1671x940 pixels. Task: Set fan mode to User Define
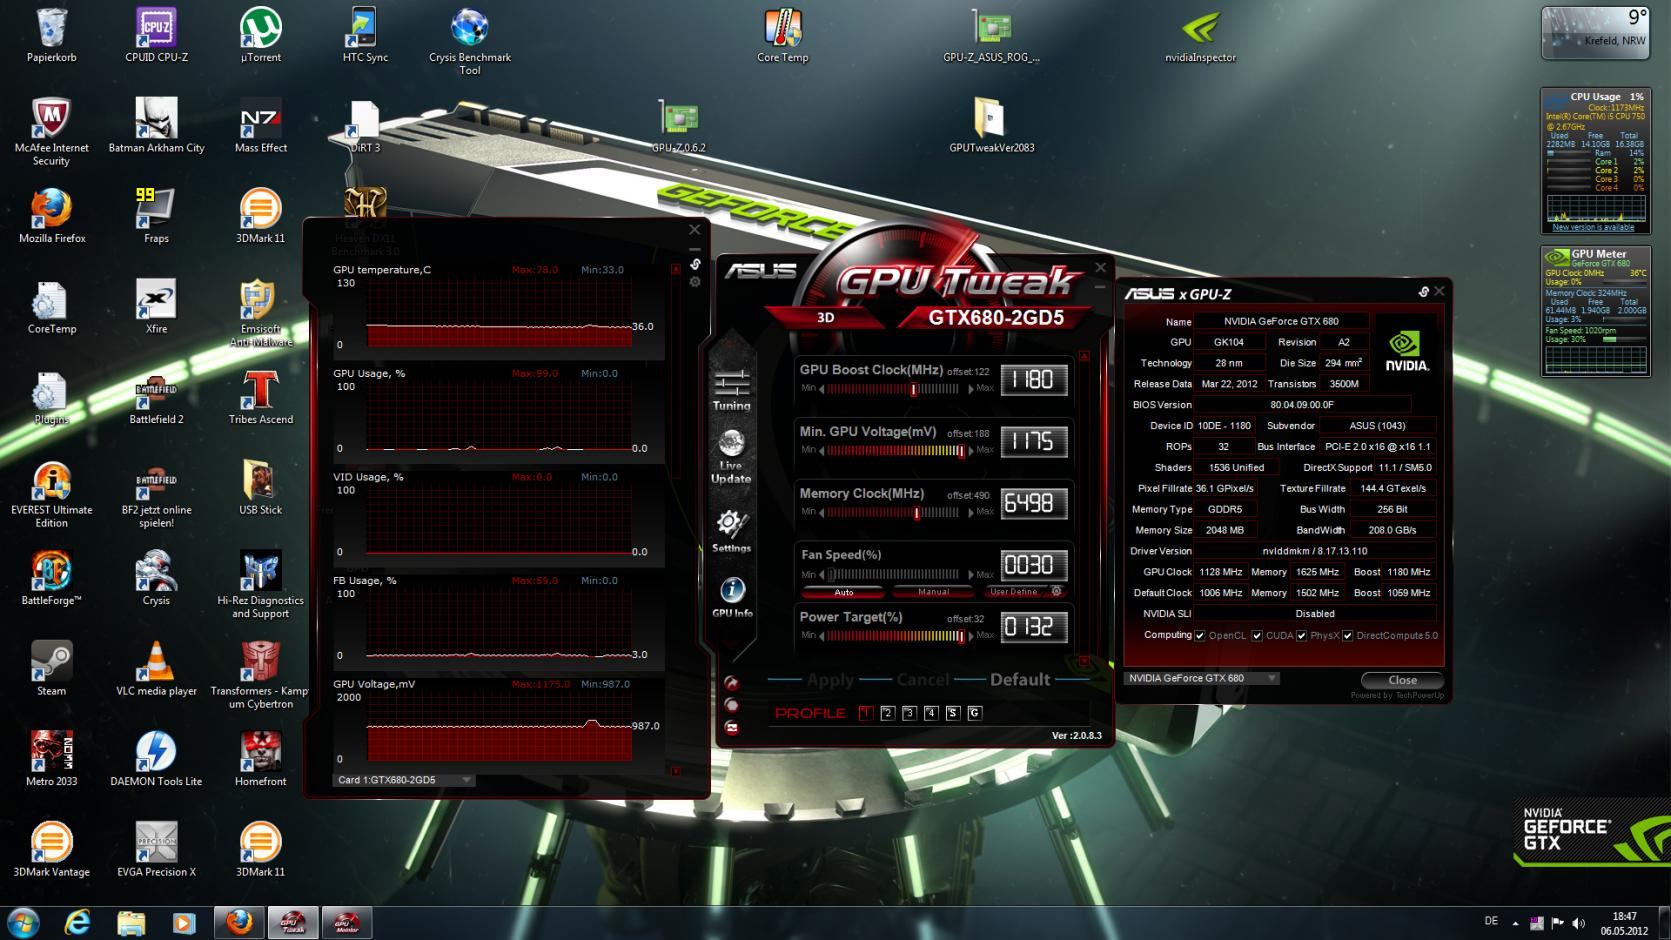[x=1014, y=592]
